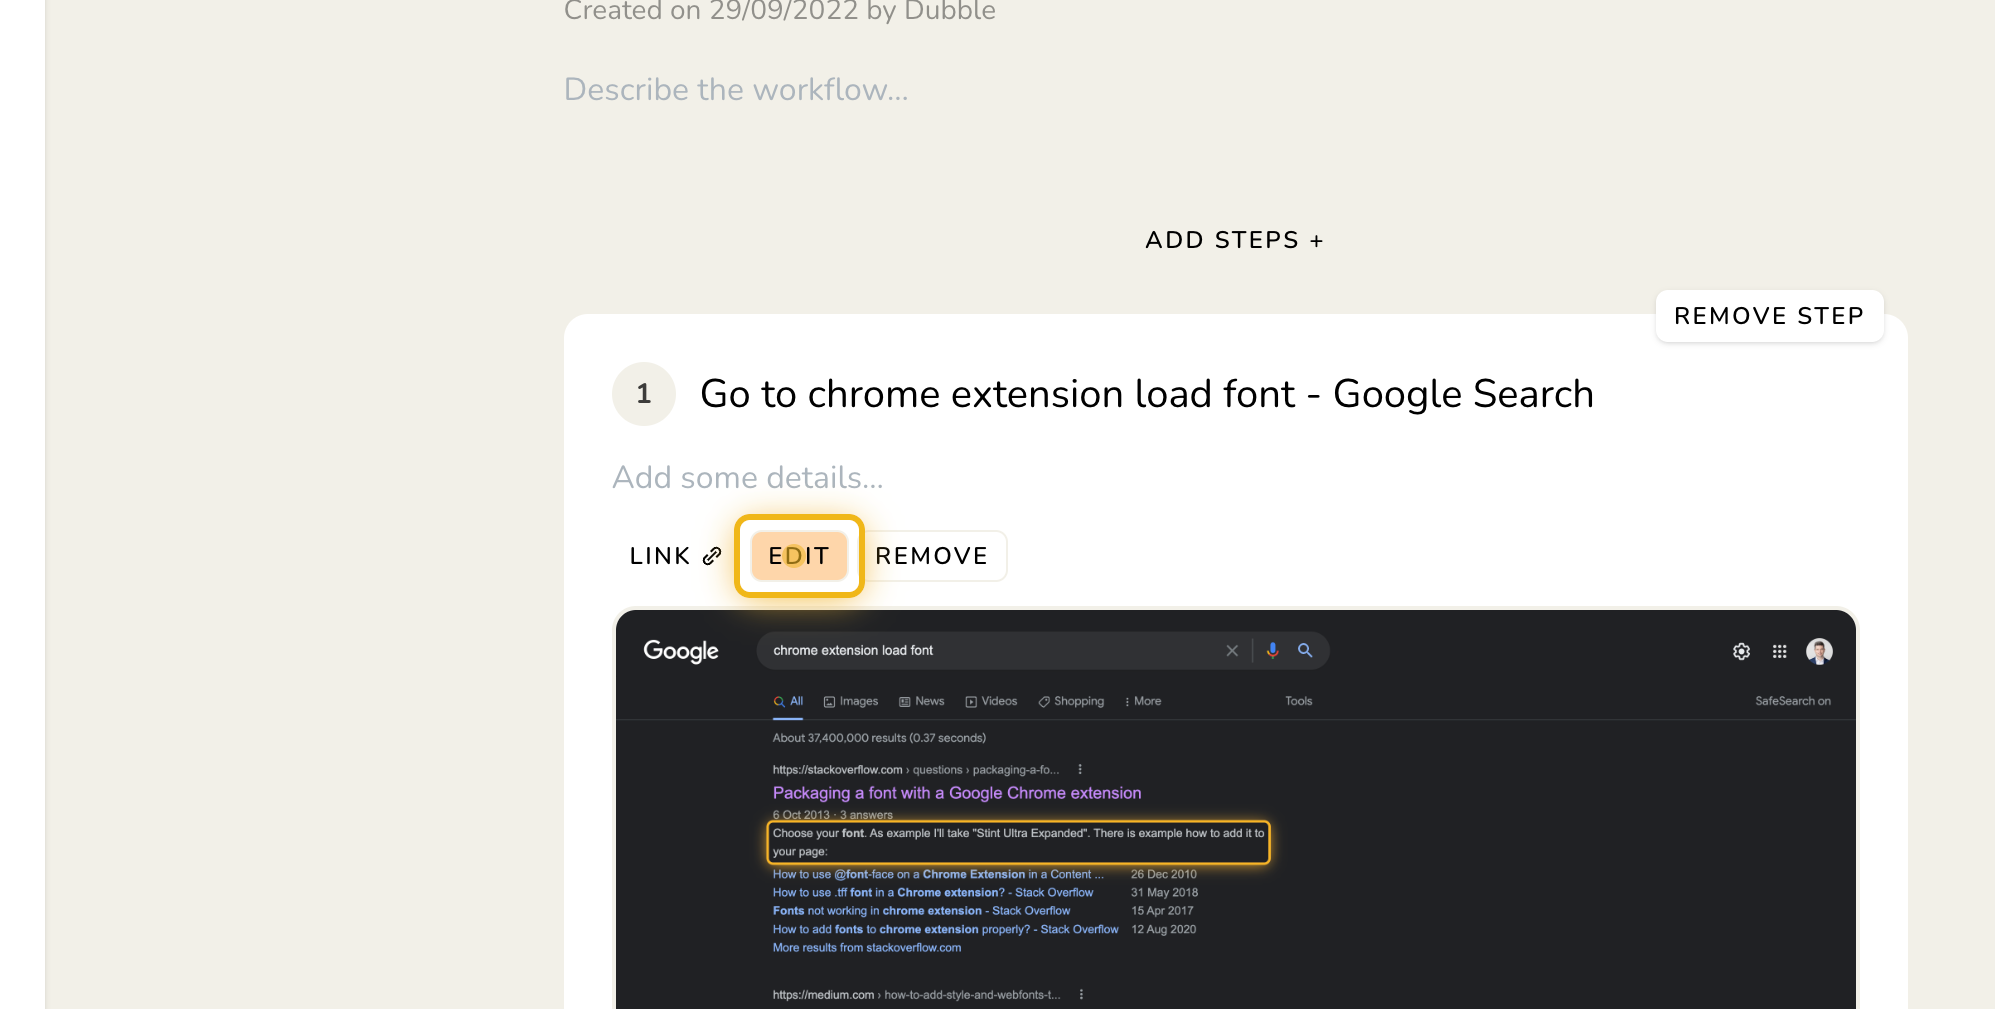Click SafeSearch on label
The width and height of the screenshot is (1995, 1009).
pyautogui.click(x=1793, y=702)
